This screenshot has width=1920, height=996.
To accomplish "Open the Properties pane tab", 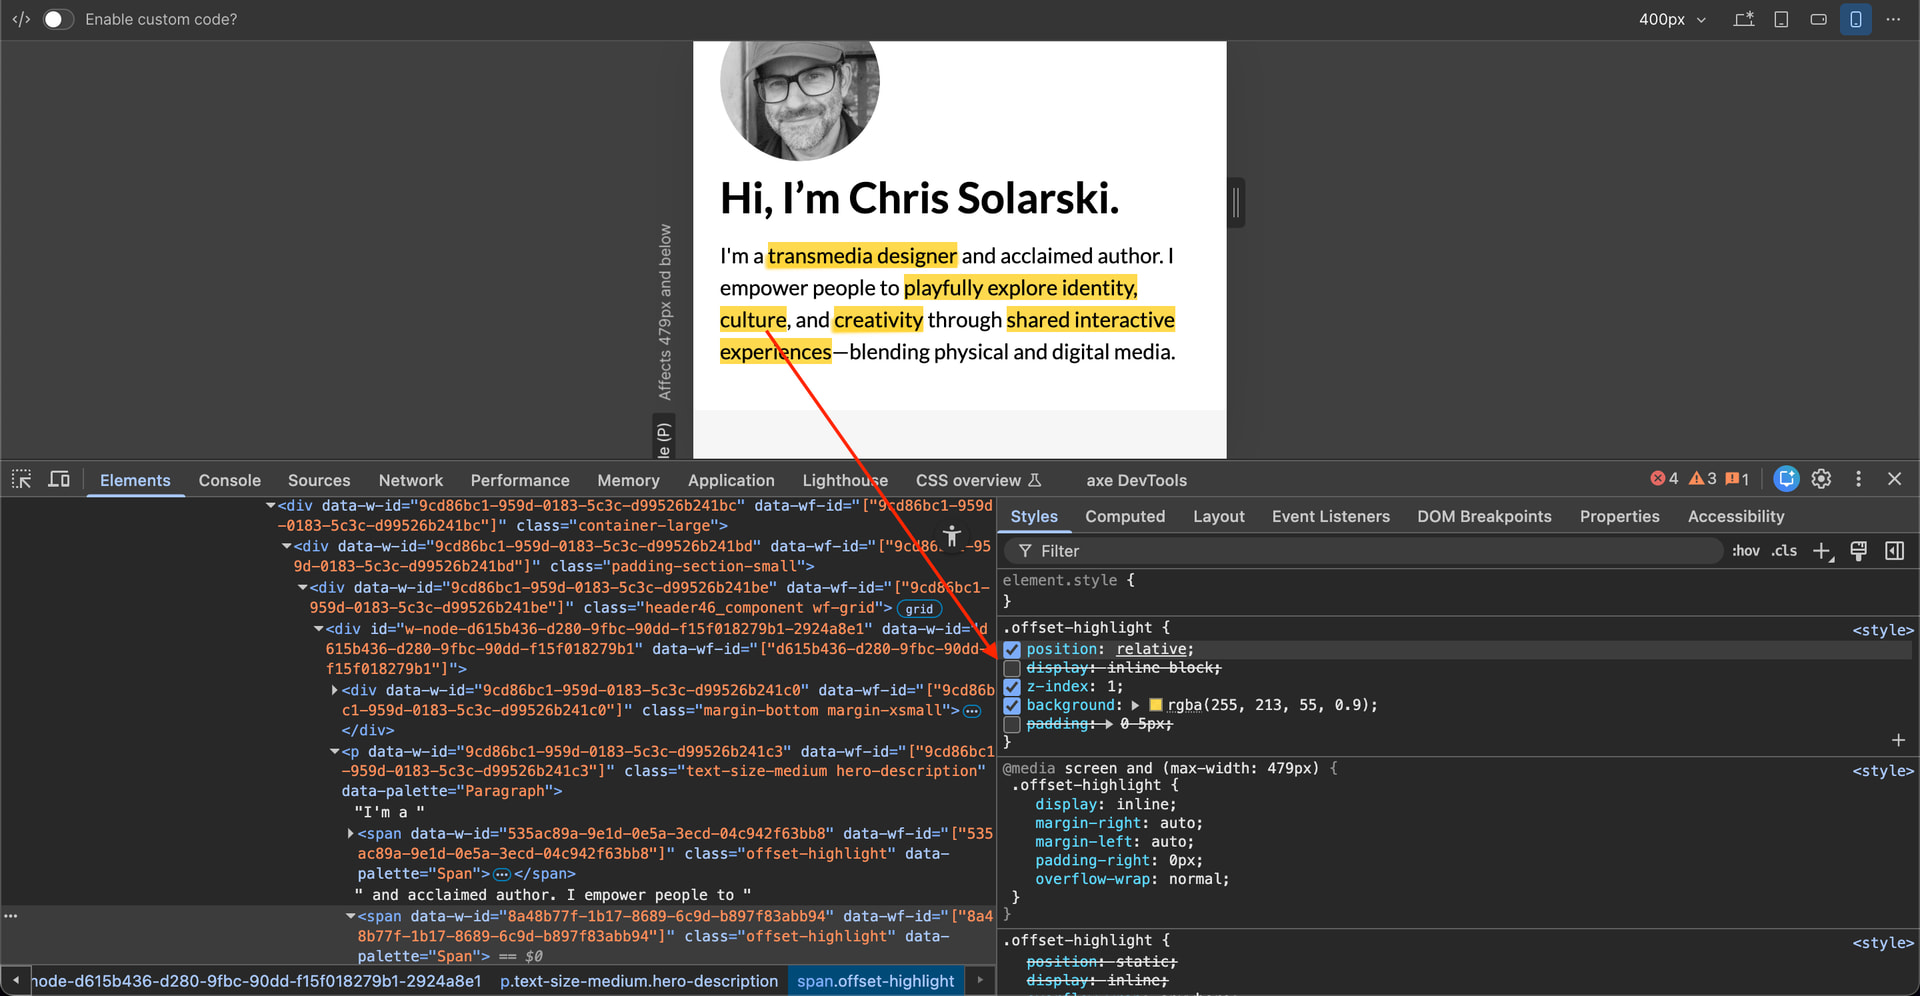I will point(1620,517).
